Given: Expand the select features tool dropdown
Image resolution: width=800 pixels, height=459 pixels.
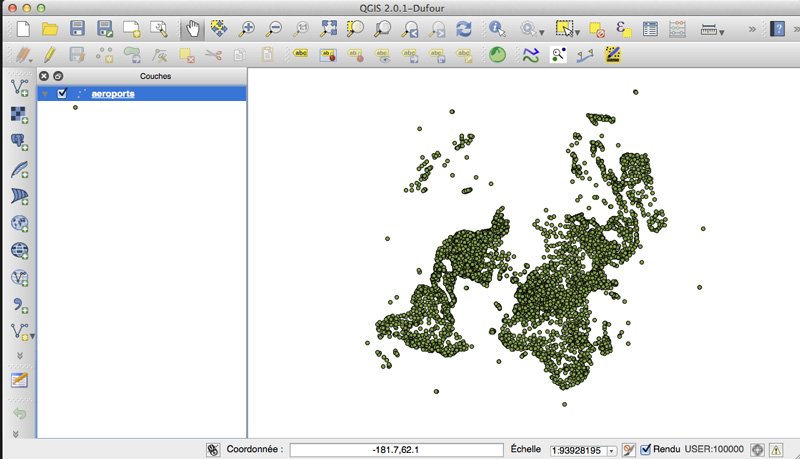Looking at the screenshot, I should tap(578, 31).
